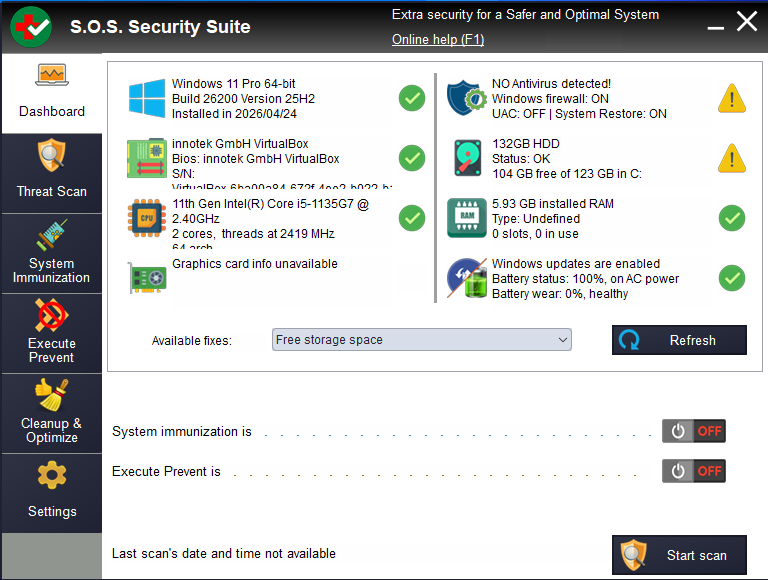Image resolution: width=768 pixels, height=580 pixels.
Task: Open the Online help (F1) link
Action: point(438,39)
